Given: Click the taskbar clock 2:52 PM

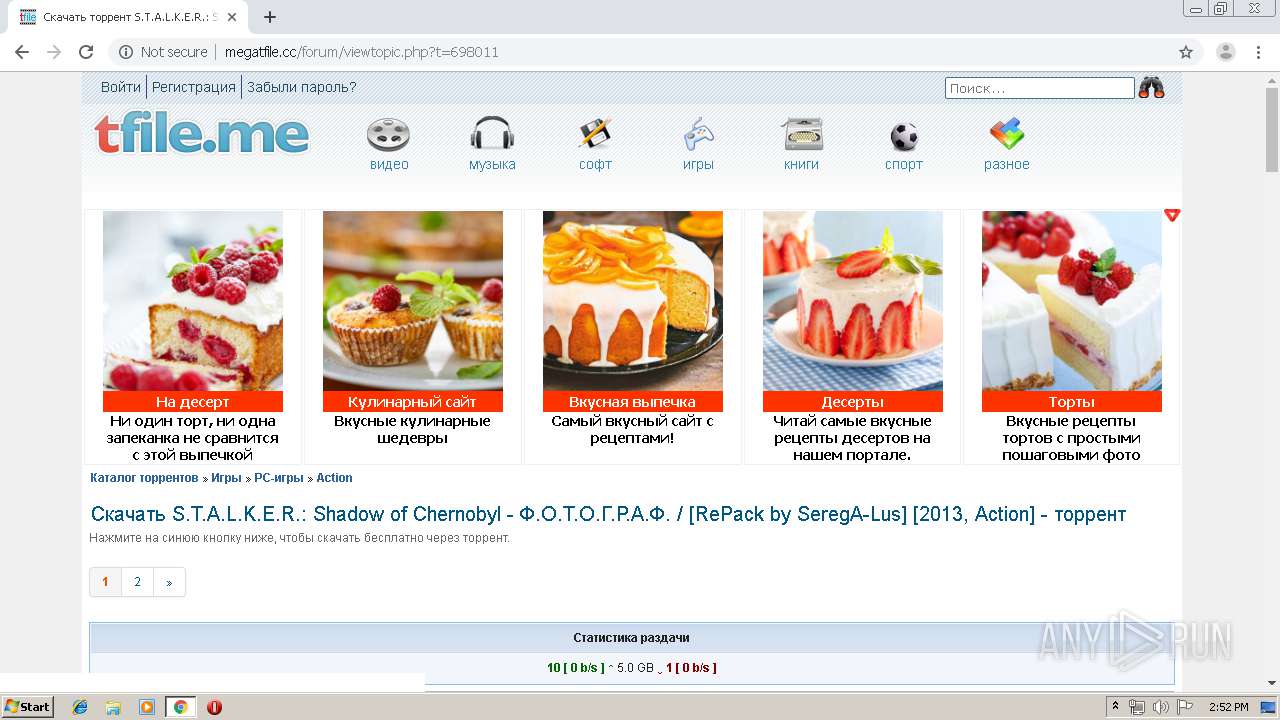Looking at the screenshot, I should coord(1228,707).
